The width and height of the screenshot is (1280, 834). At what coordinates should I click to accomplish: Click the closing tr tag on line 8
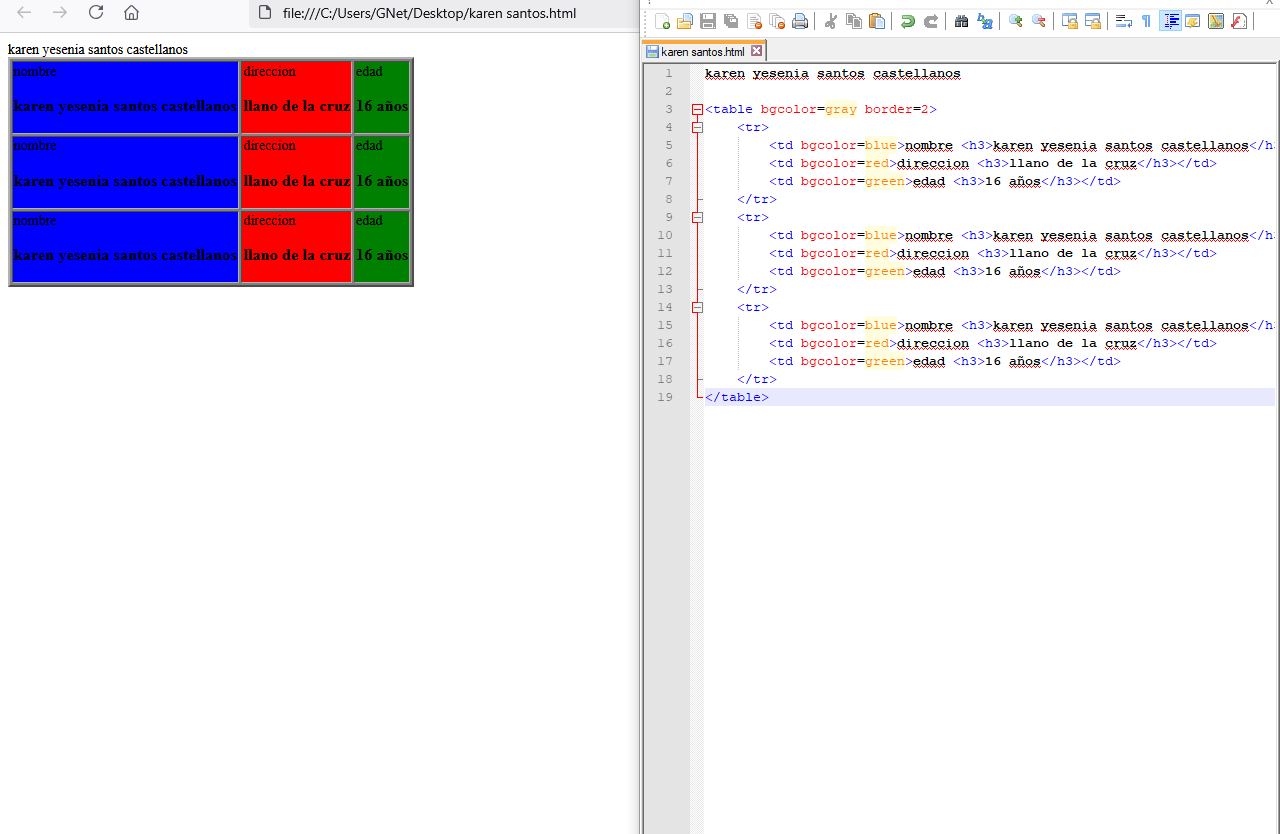(757, 199)
